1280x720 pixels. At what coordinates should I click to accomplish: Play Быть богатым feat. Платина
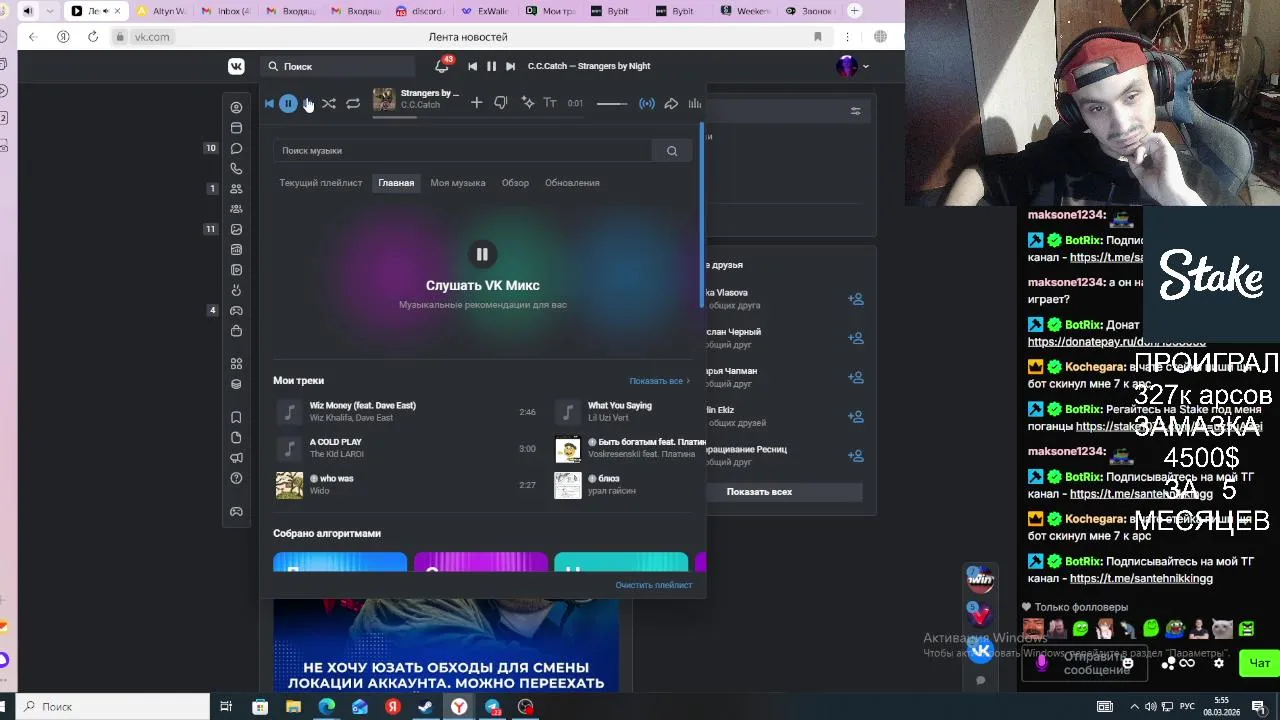point(630,448)
